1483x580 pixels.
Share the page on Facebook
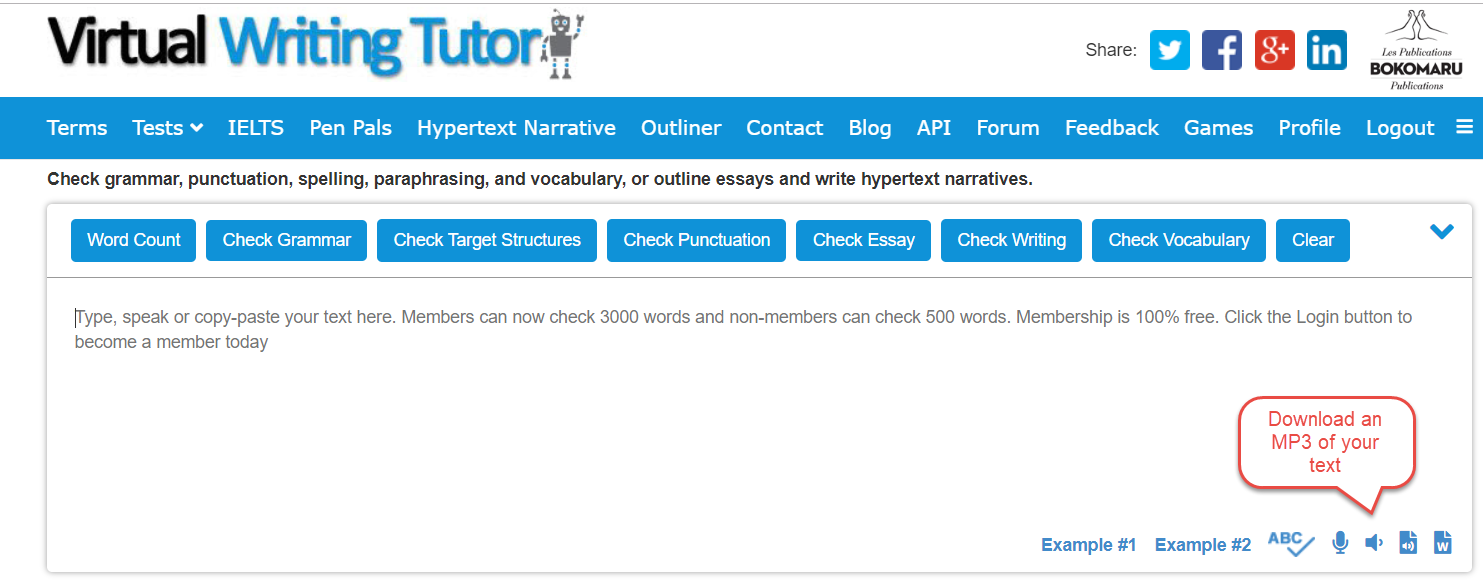point(1221,49)
